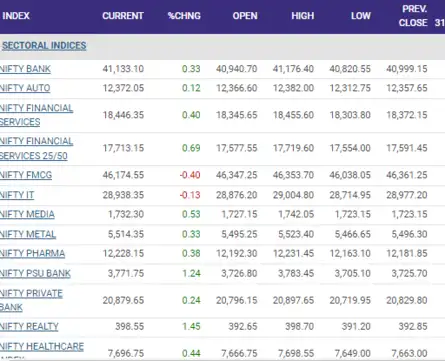Open the NIFTY MEDIA index link

(x=27, y=214)
